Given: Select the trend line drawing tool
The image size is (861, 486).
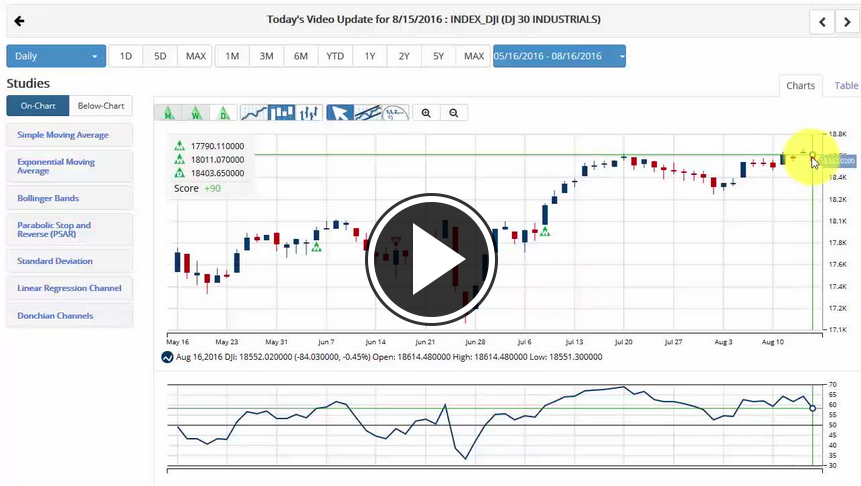Looking at the screenshot, I should [367, 113].
